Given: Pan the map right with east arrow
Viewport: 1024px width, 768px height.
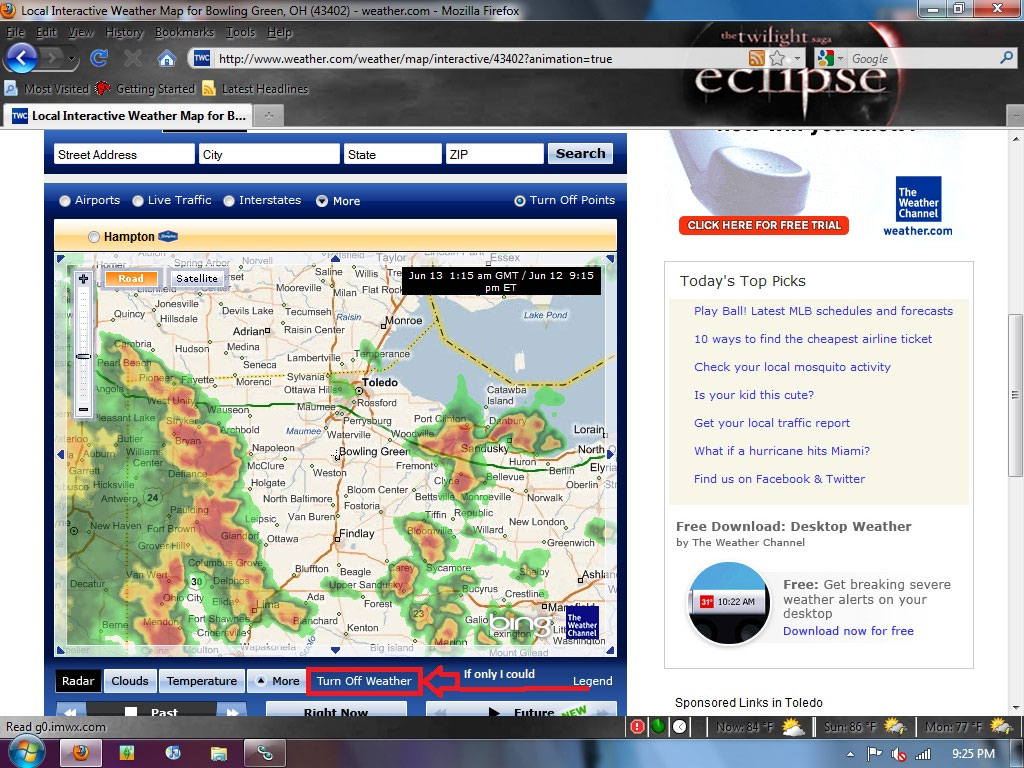Looking at the screenshot, I should [x=611, y=454].
